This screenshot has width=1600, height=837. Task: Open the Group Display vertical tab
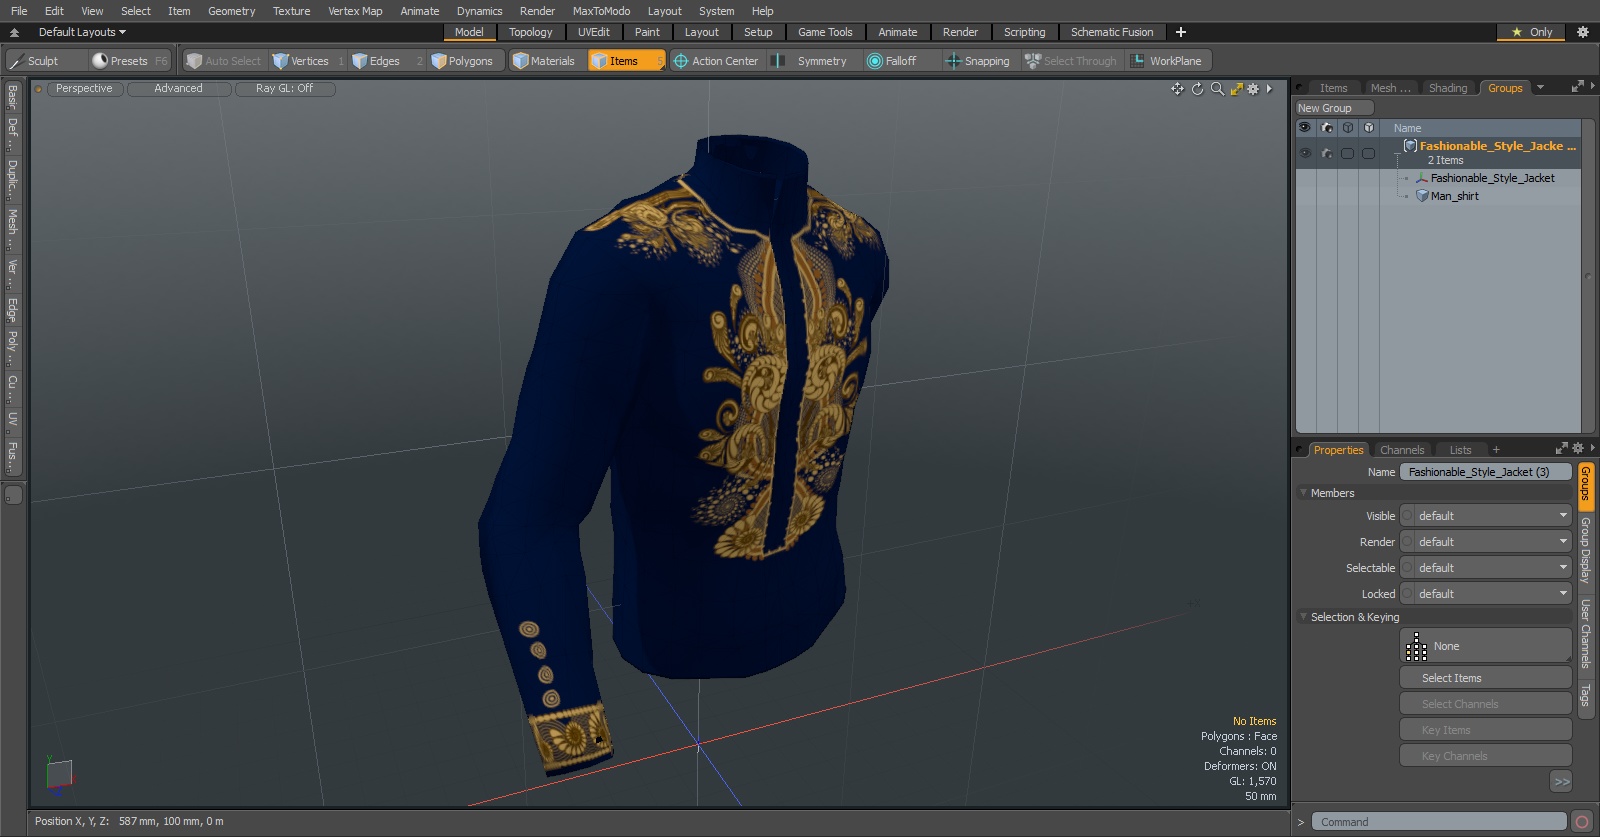coord(1586,551)
